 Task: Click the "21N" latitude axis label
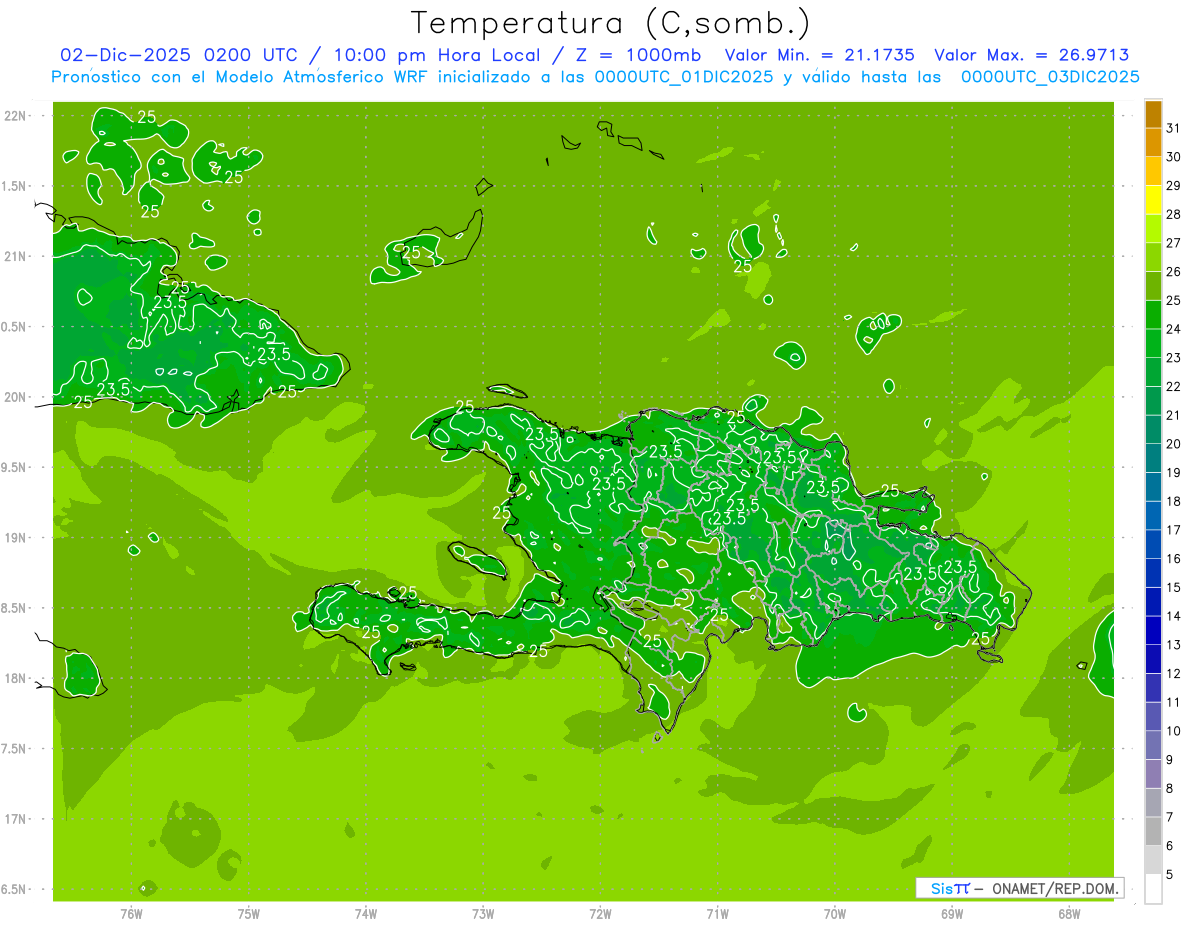16,257
